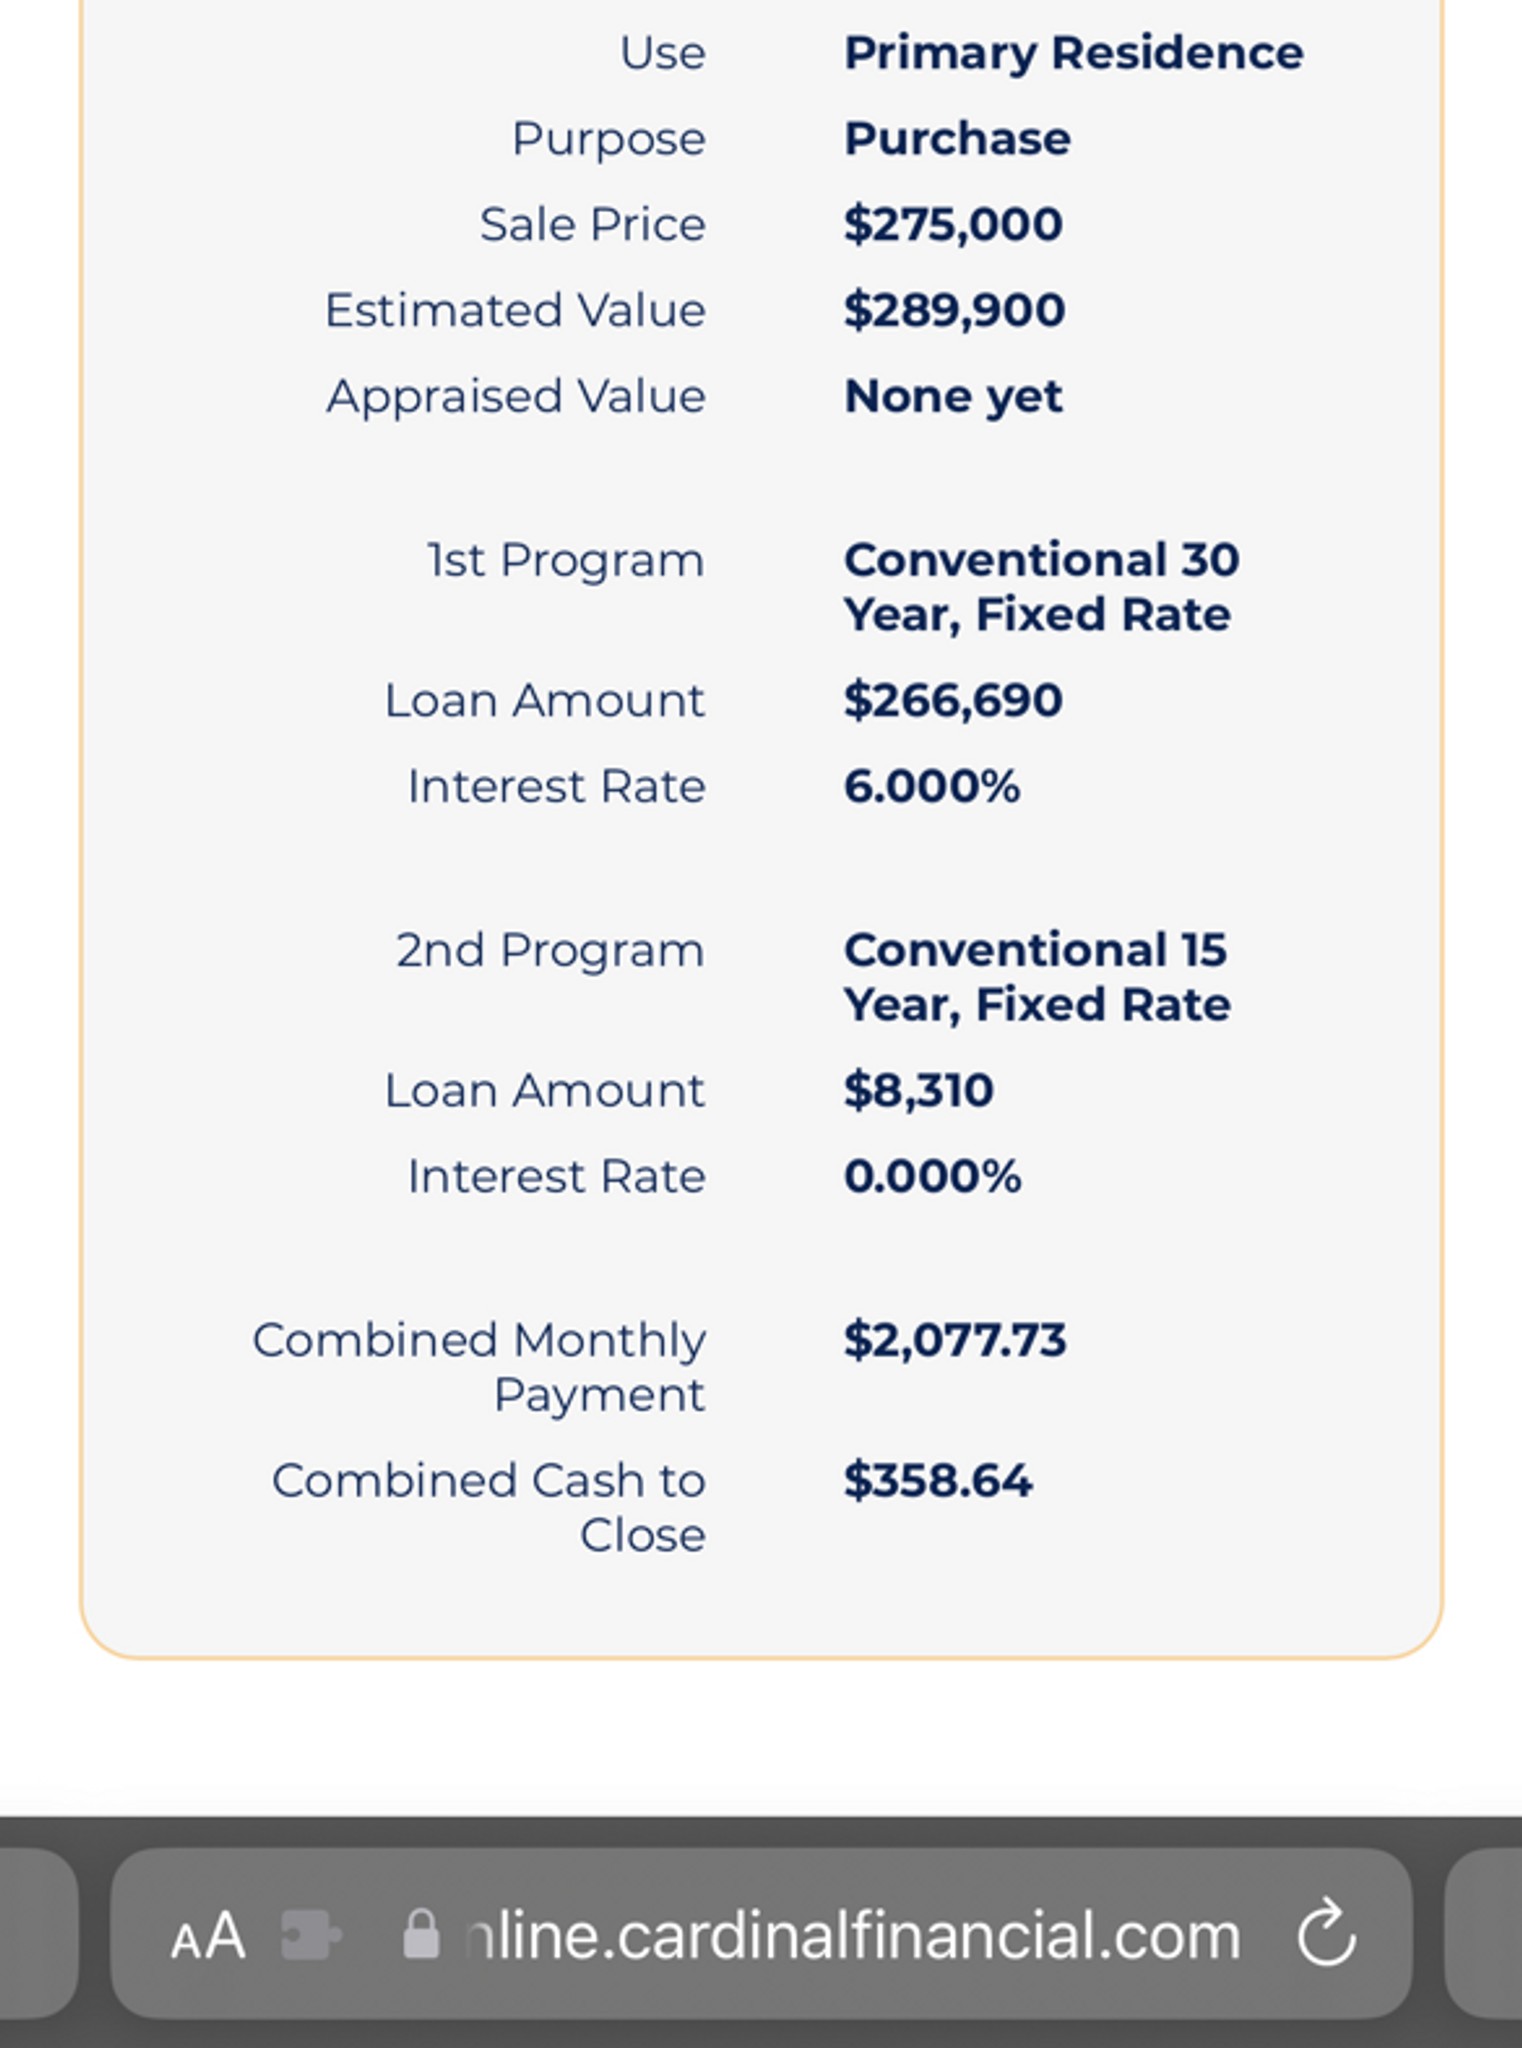Screen dimensions: 1522x2048
Task: Tap the 0.000% interest rate
Action: (932, 1176)
